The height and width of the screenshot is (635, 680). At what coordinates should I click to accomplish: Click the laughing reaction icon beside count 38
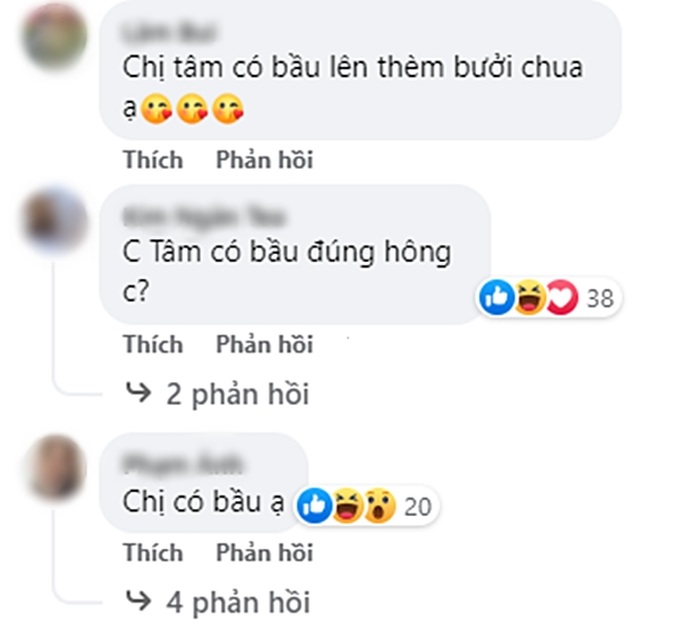pos(530,298)
